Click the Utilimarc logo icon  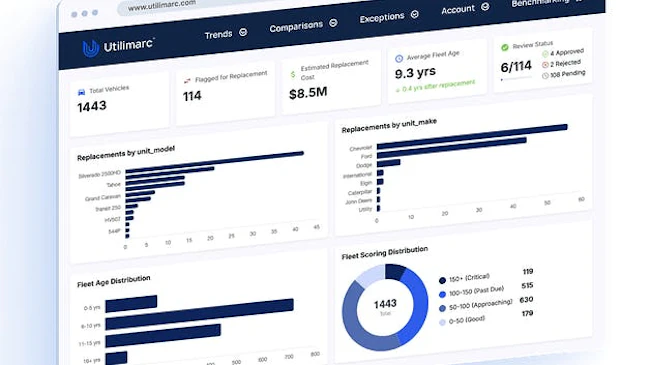90,49
